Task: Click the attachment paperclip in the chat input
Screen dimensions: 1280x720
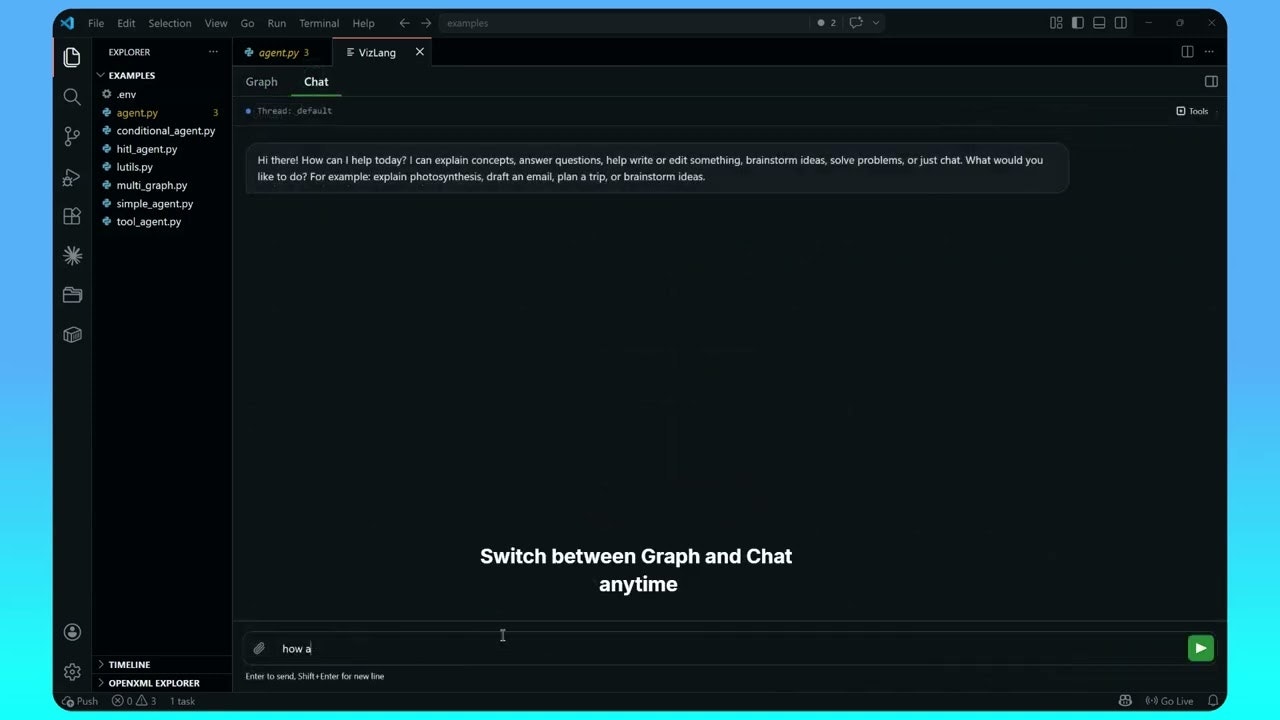Action: (x=259, y=648)
